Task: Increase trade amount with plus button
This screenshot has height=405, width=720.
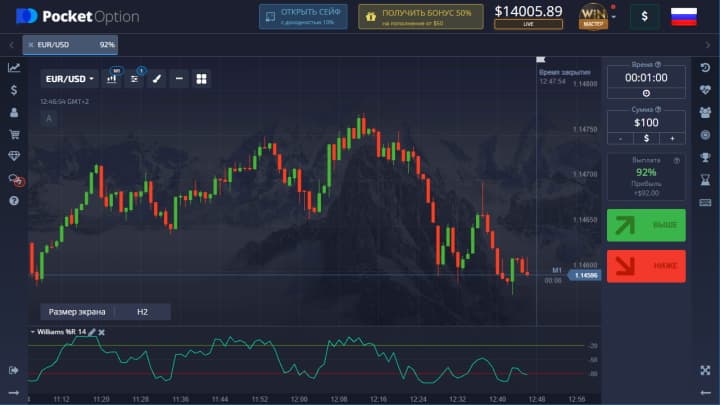Action: [x=672, y=138]
